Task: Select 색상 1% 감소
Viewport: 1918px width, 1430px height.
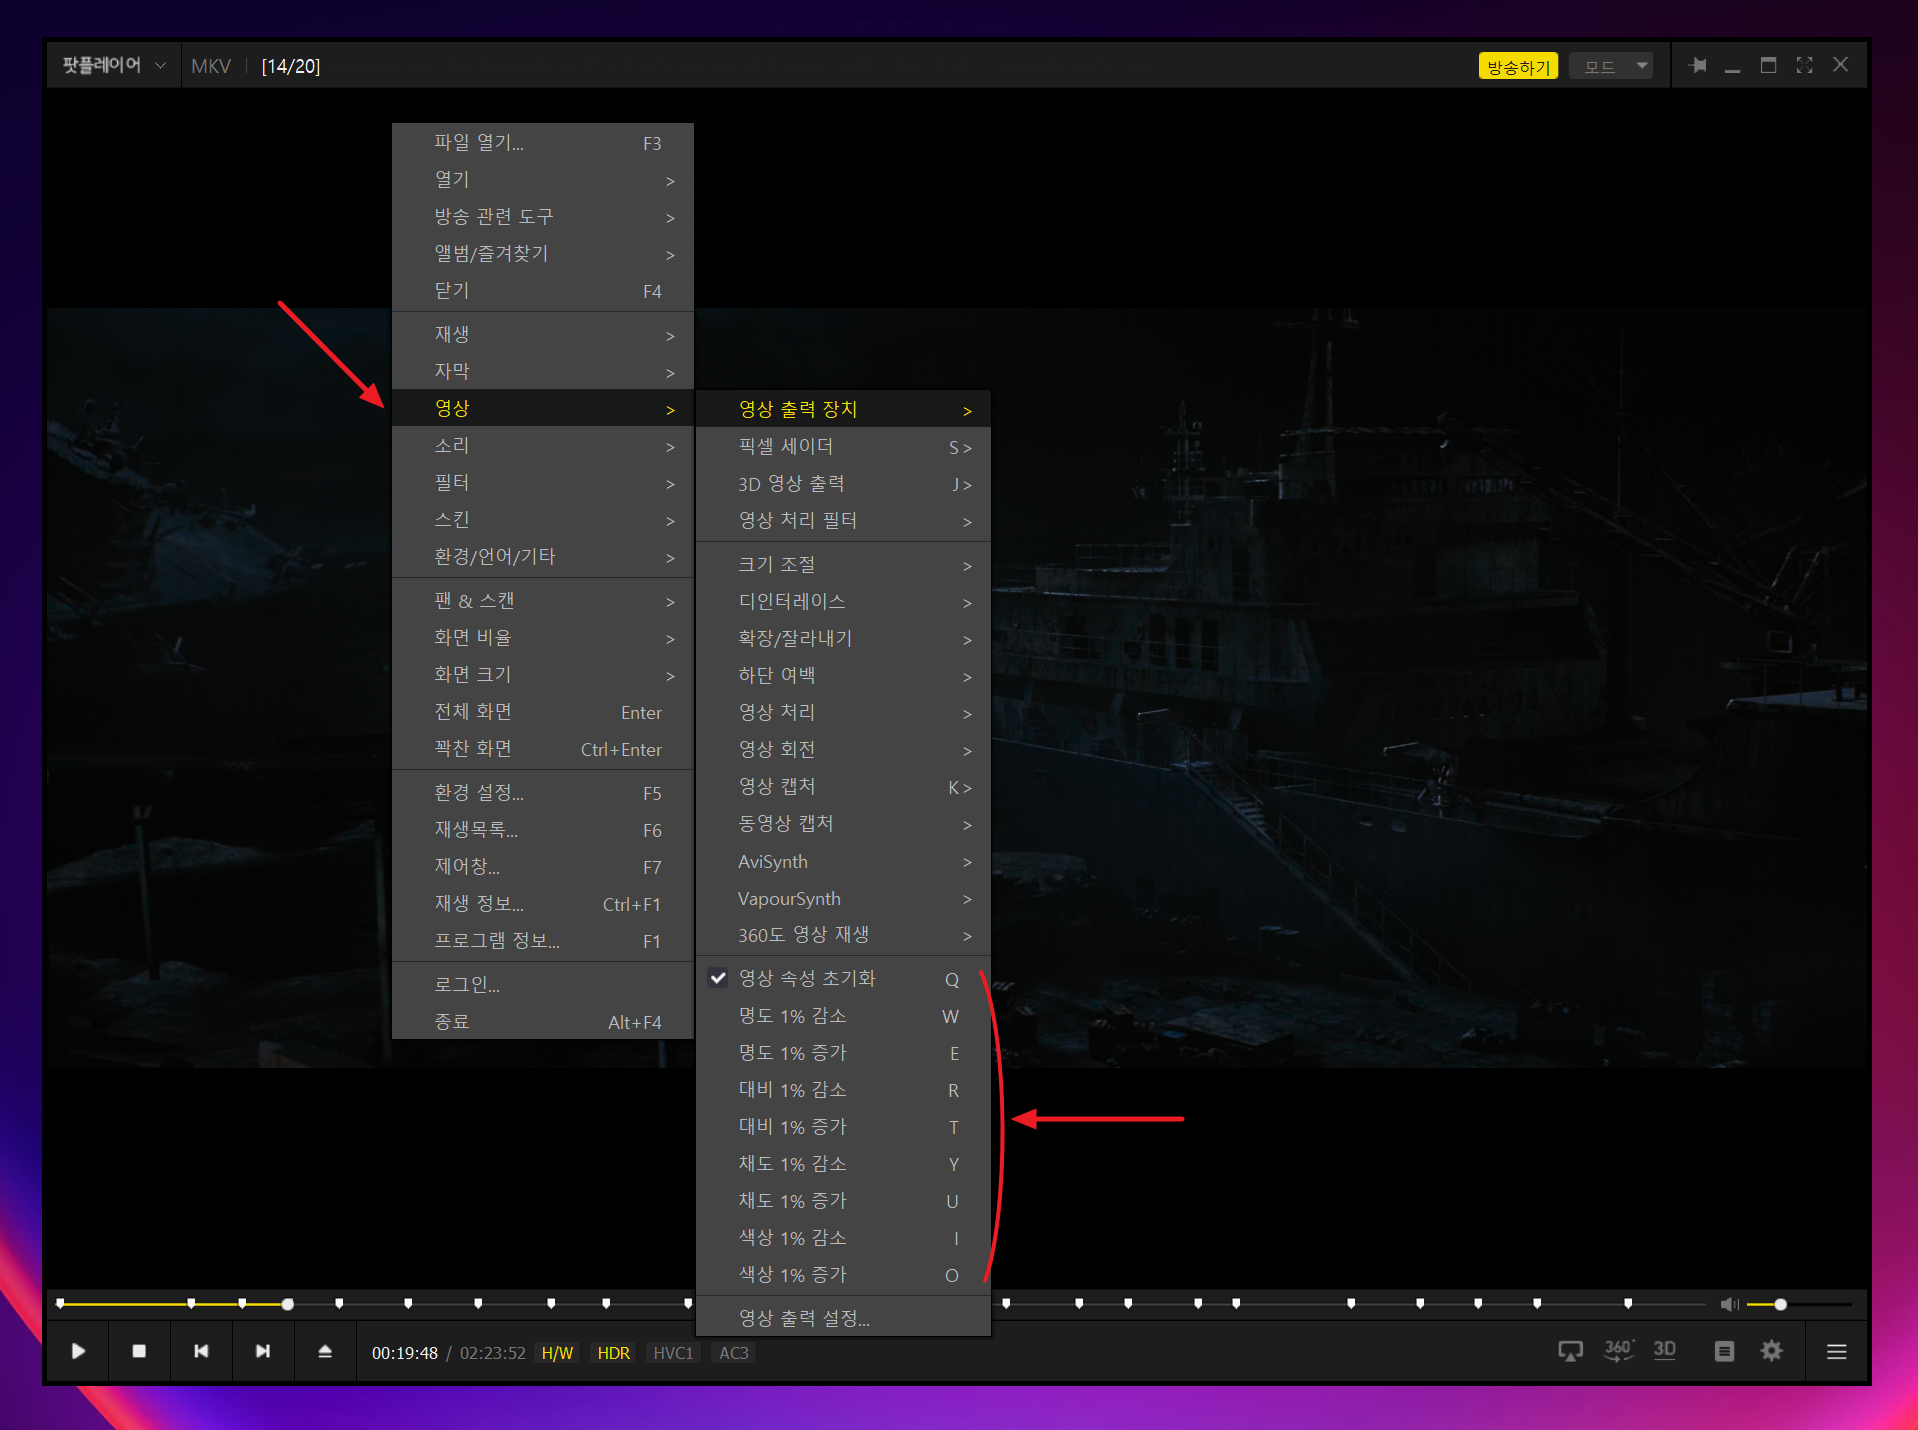Action: coord(843,1238)
